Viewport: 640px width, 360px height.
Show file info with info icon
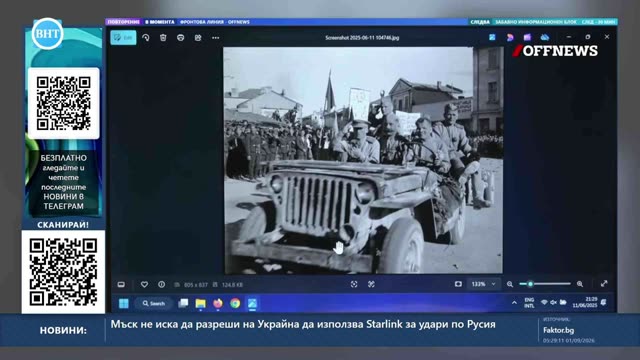point(162,284)
